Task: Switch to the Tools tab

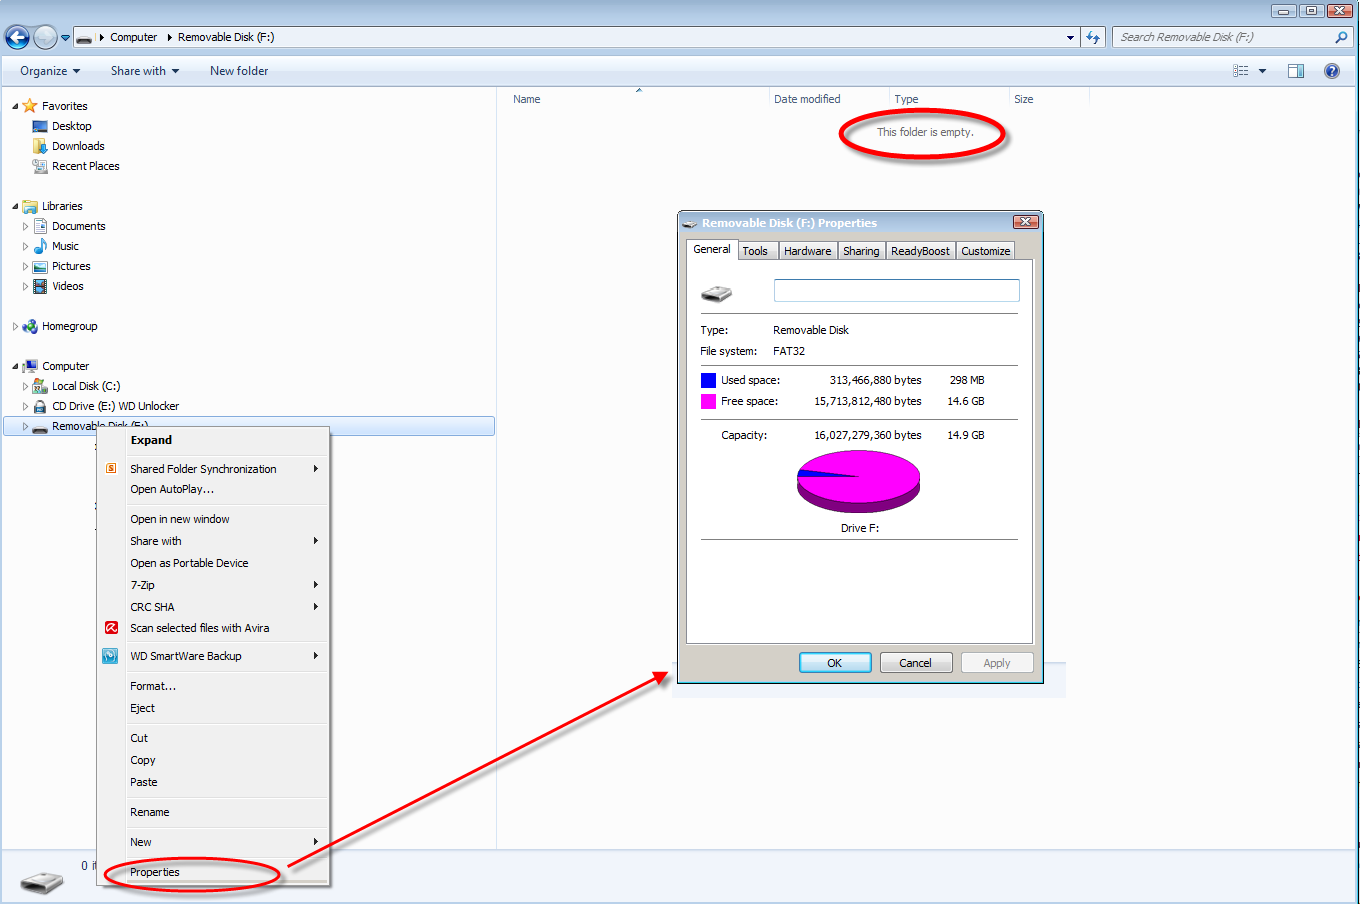Action: click(x=755, y=251)
